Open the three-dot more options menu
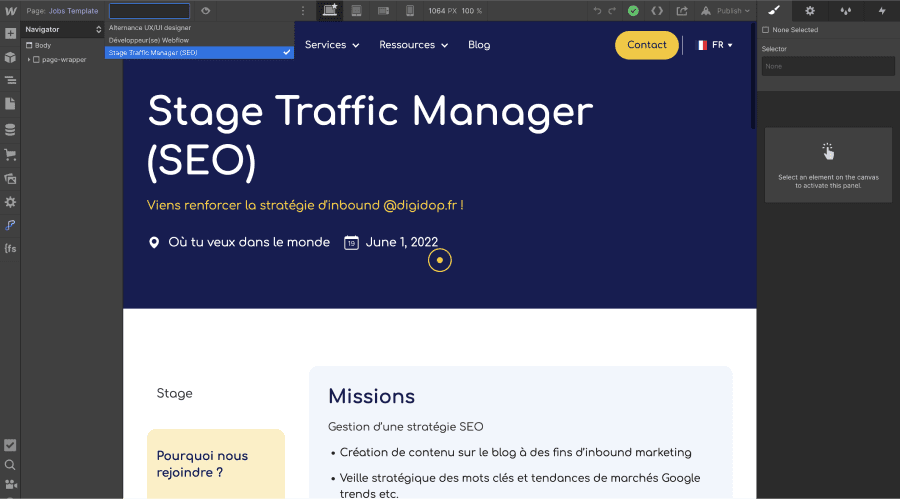900x499 pixels. coord(303,10)
